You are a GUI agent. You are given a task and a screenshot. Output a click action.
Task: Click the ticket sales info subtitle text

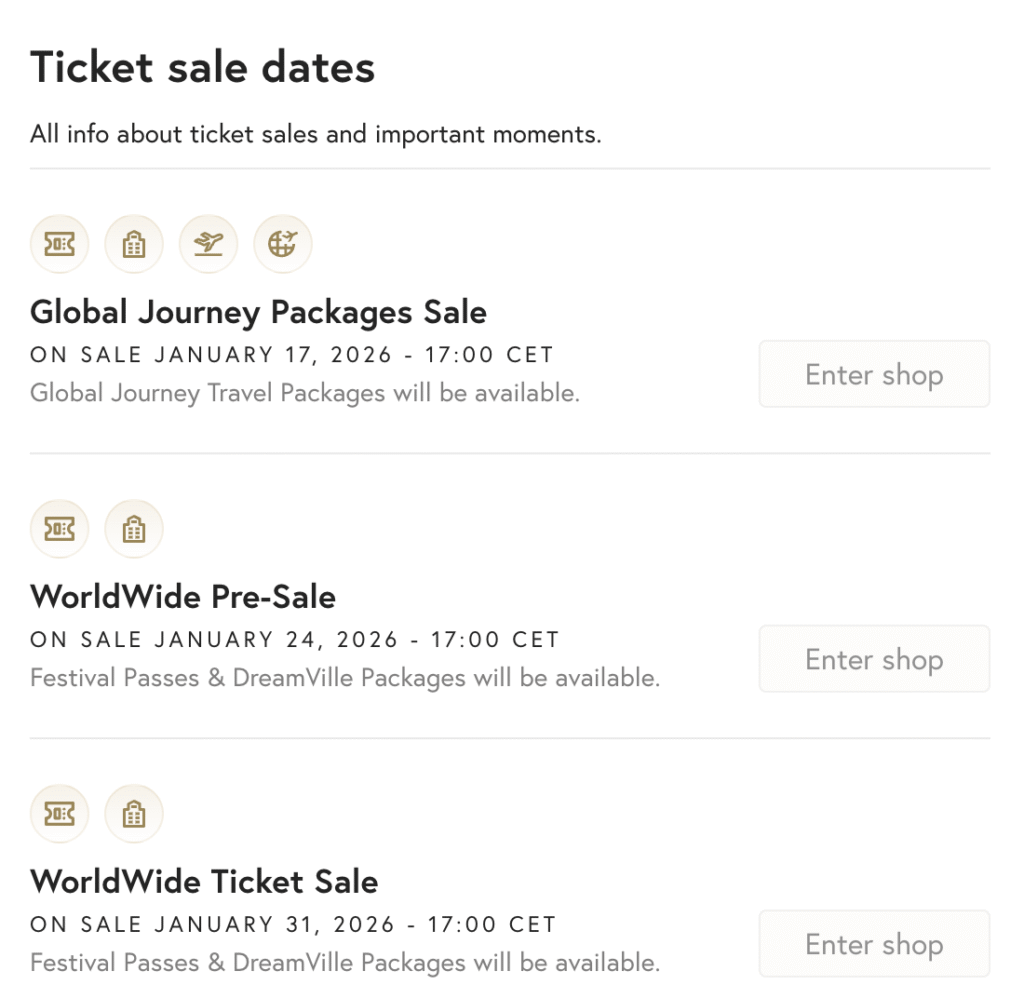pyautogui.click(x=316, y=134)
